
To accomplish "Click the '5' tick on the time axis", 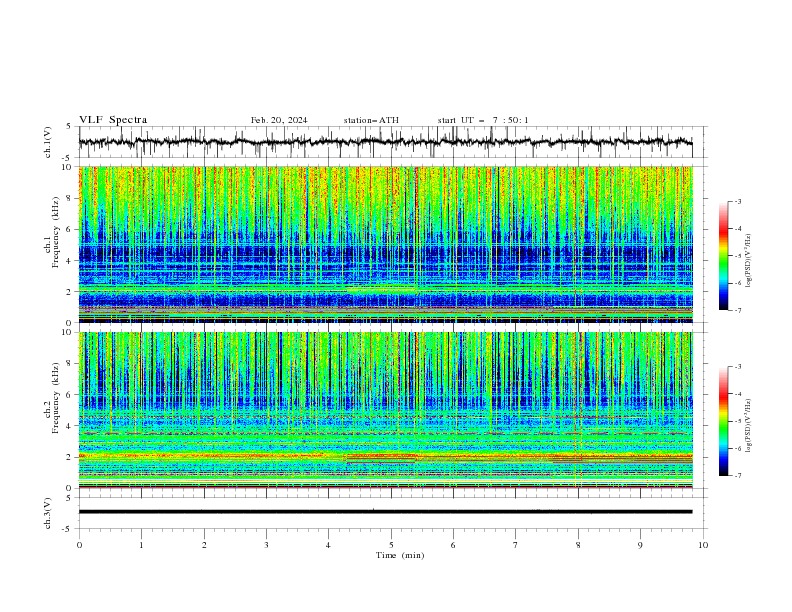I will click(391, 545).
